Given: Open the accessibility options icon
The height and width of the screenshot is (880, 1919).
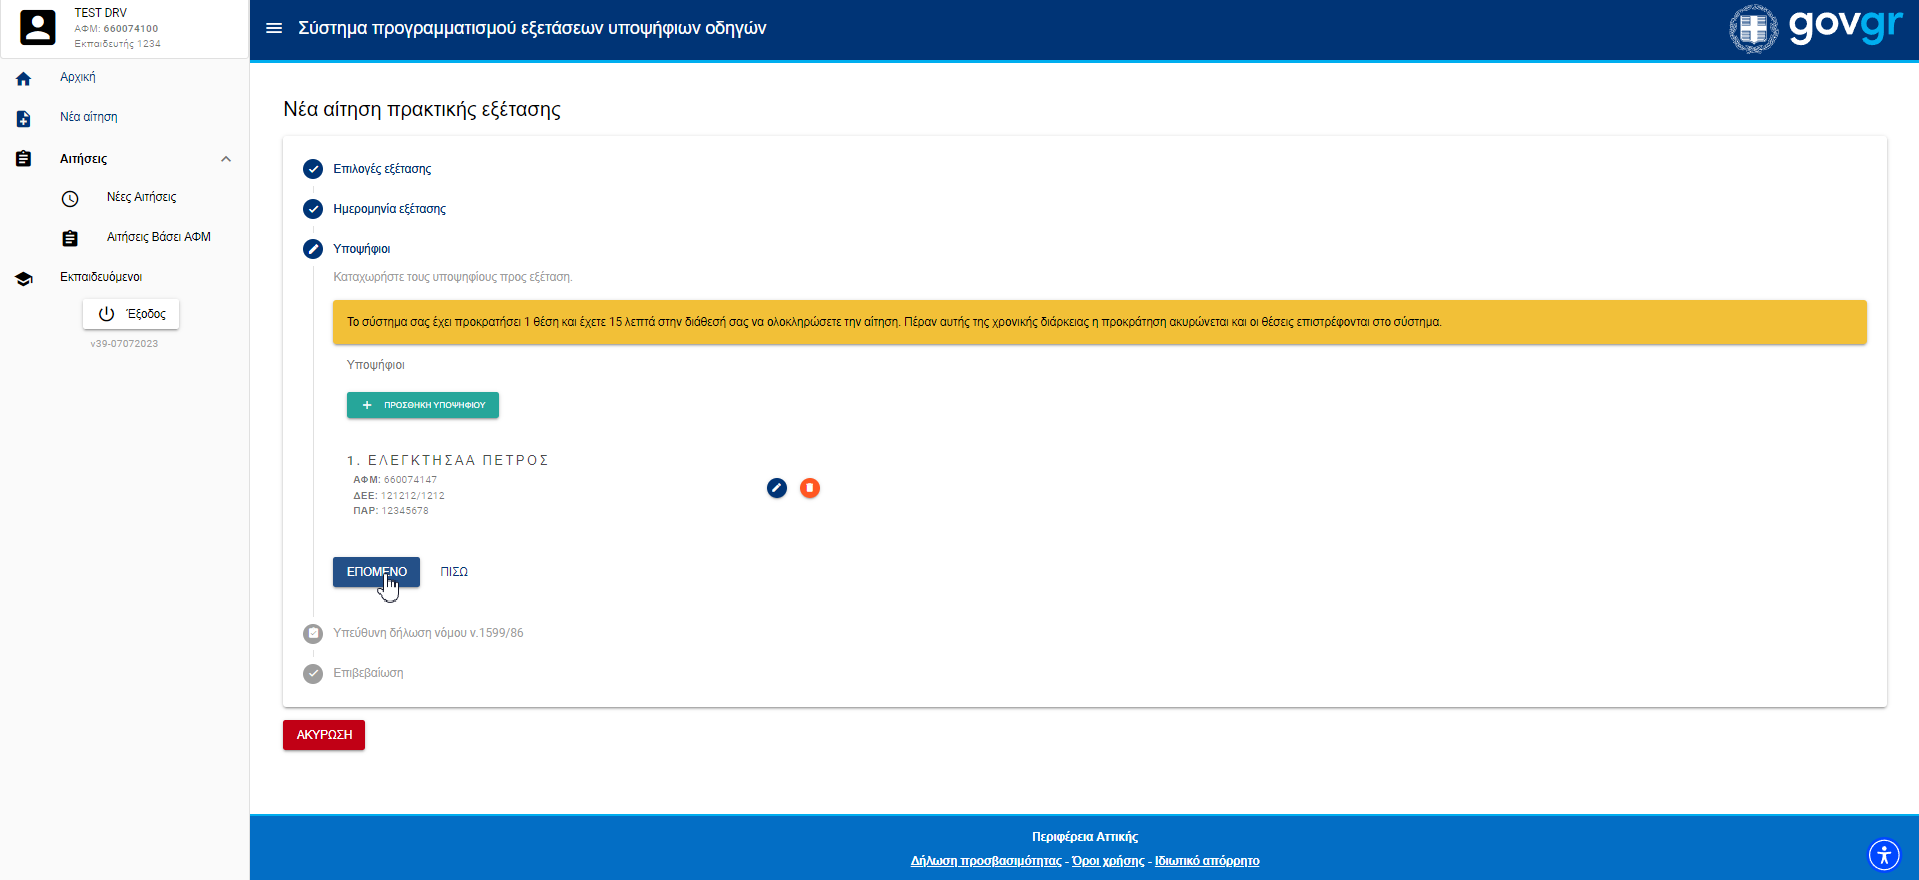Looking at the screenshot, I should (1884, 855).
